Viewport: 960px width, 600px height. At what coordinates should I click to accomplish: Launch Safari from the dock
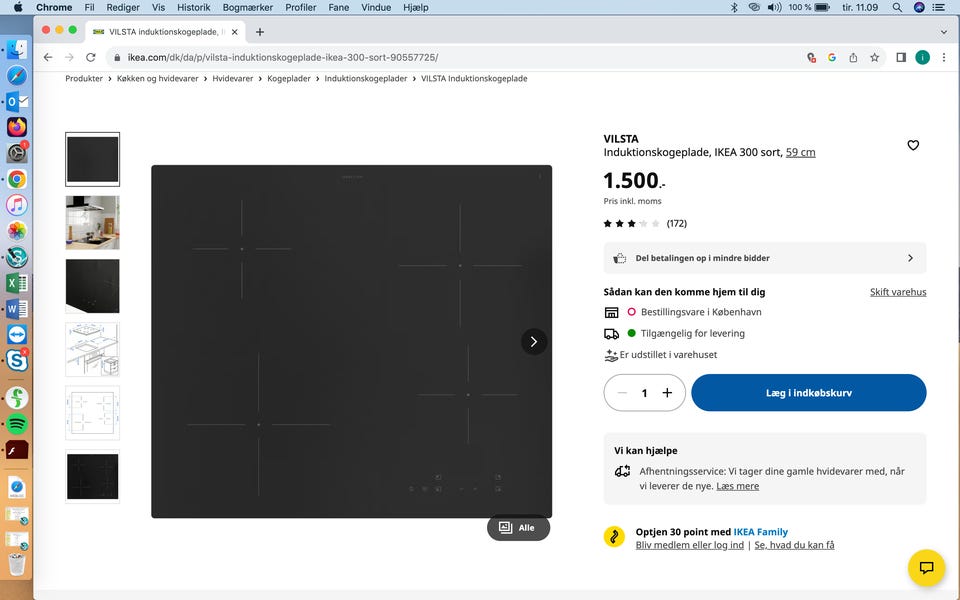[x=17, y=75]
